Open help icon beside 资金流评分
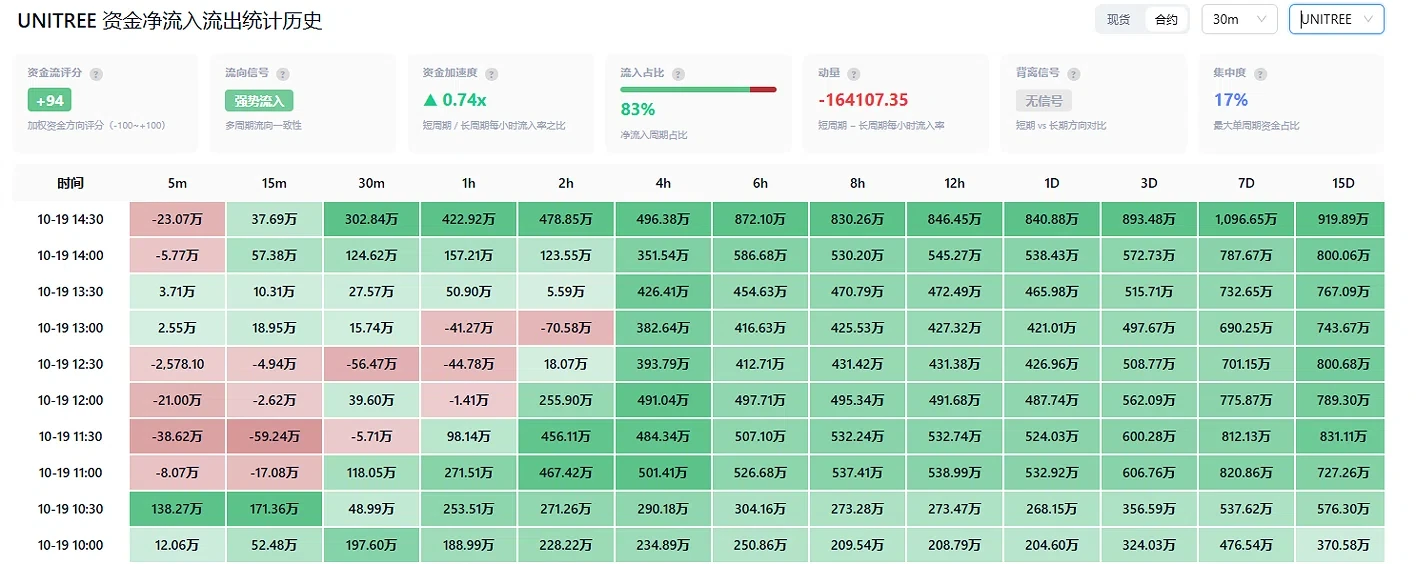Screen dimensions: 1416x564 tap(96, 74)
